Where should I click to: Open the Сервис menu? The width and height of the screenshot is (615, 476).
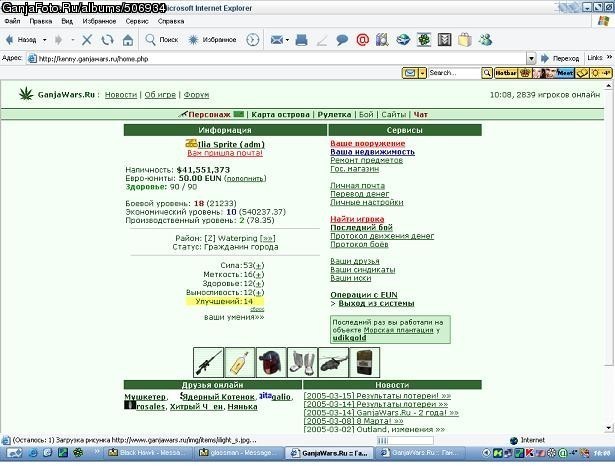point(137,21)
